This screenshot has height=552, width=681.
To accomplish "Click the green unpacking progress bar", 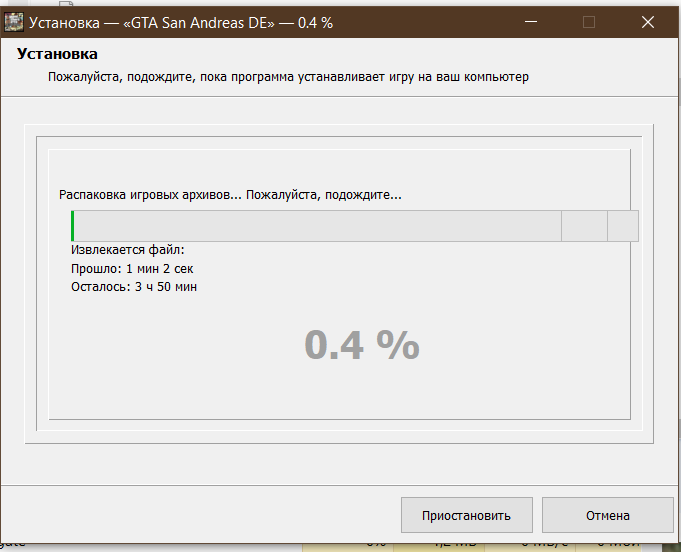I will 355,226.
